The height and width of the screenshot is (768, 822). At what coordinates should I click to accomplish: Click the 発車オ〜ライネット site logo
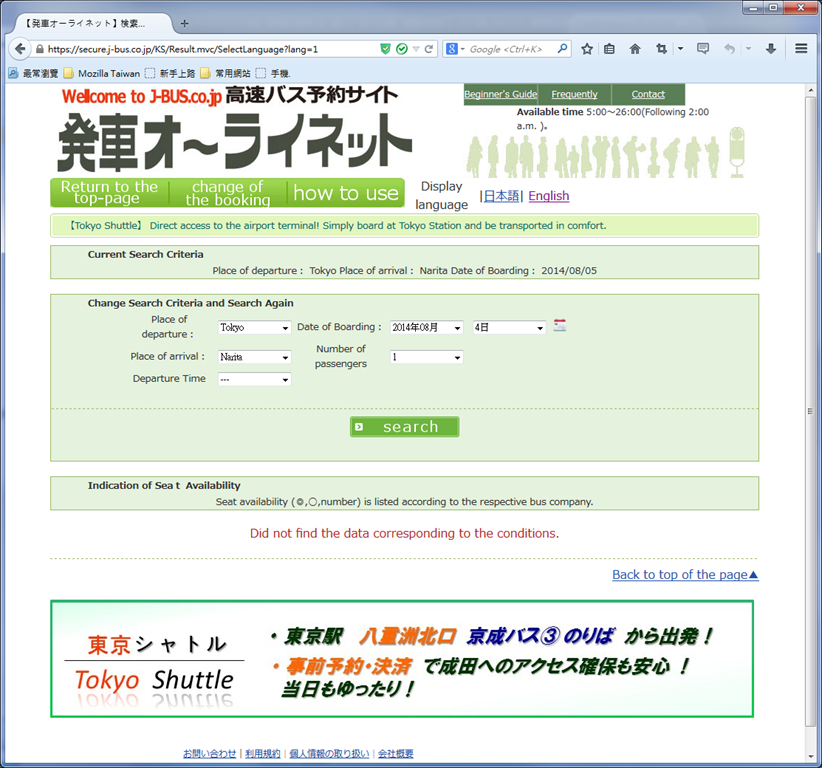pos(235,142)
